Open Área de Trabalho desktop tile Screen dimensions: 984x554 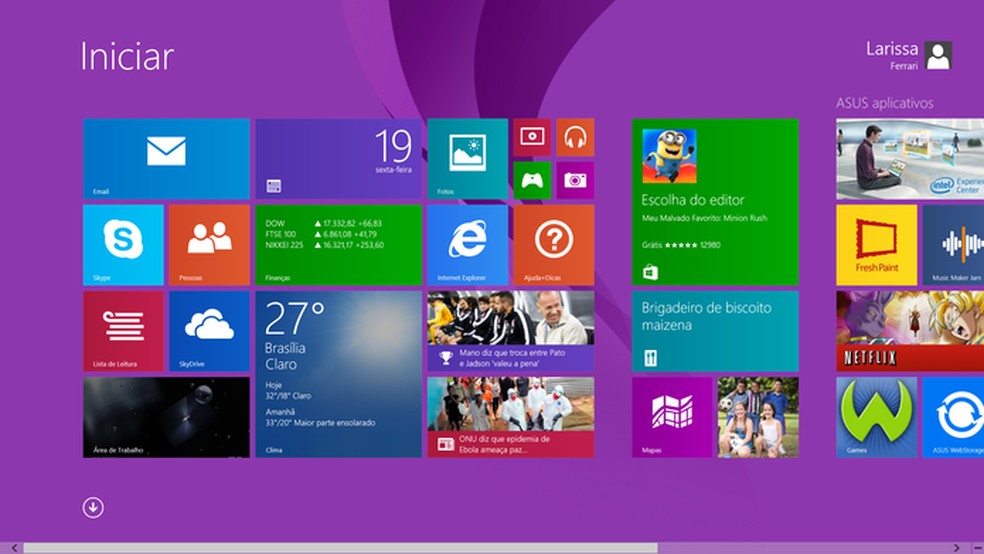[166, 417]
